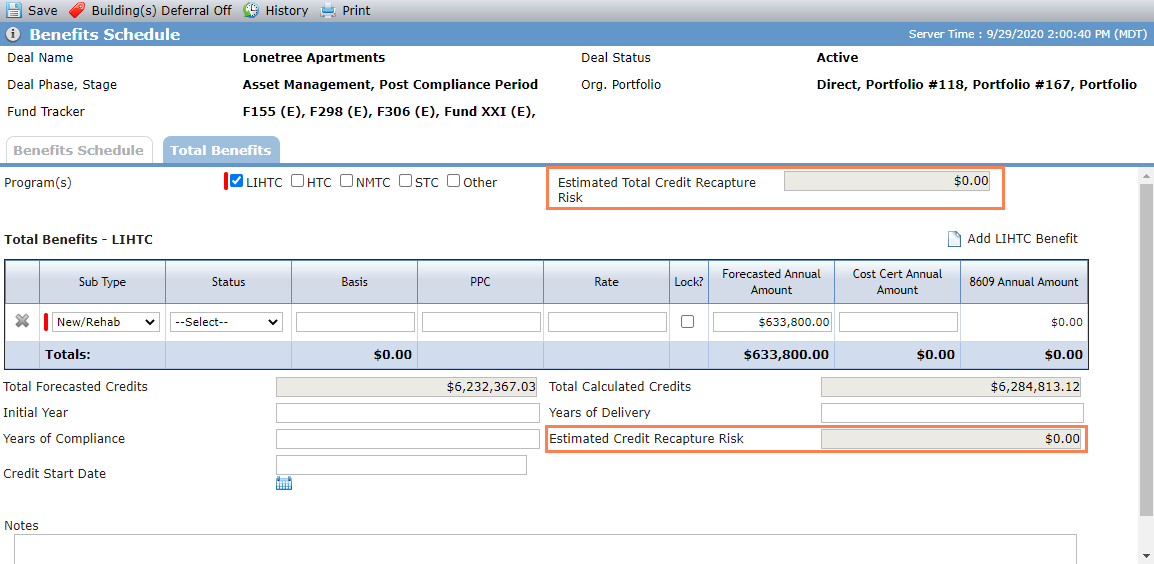Open the Status --Select-- dropdown
The image size is (1154, 564).
click(226, 322)
